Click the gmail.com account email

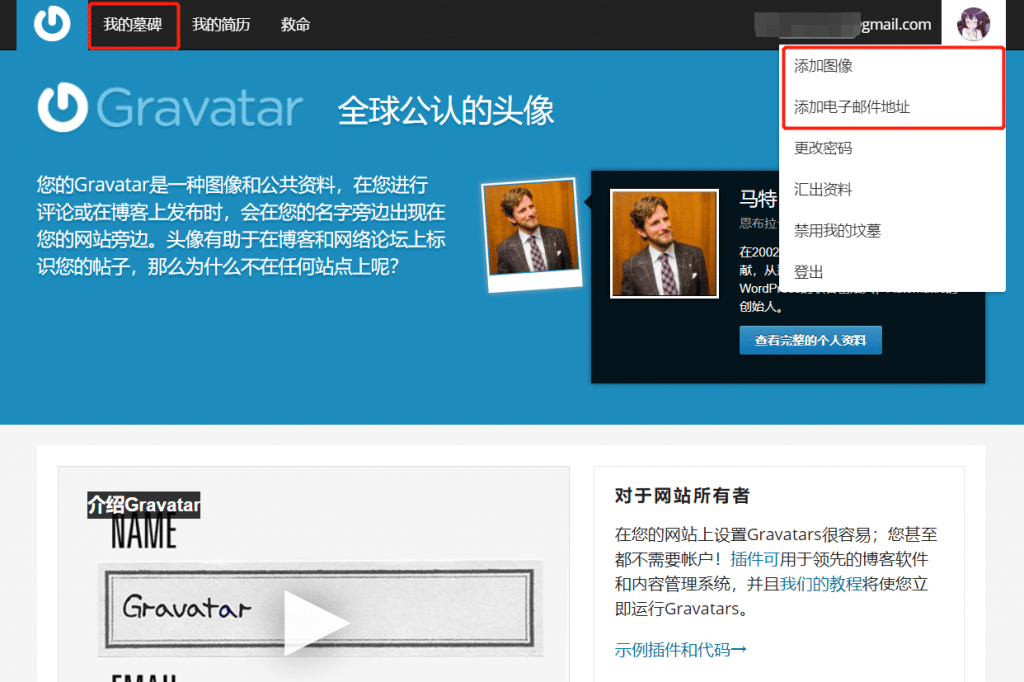tap(843, 25)
